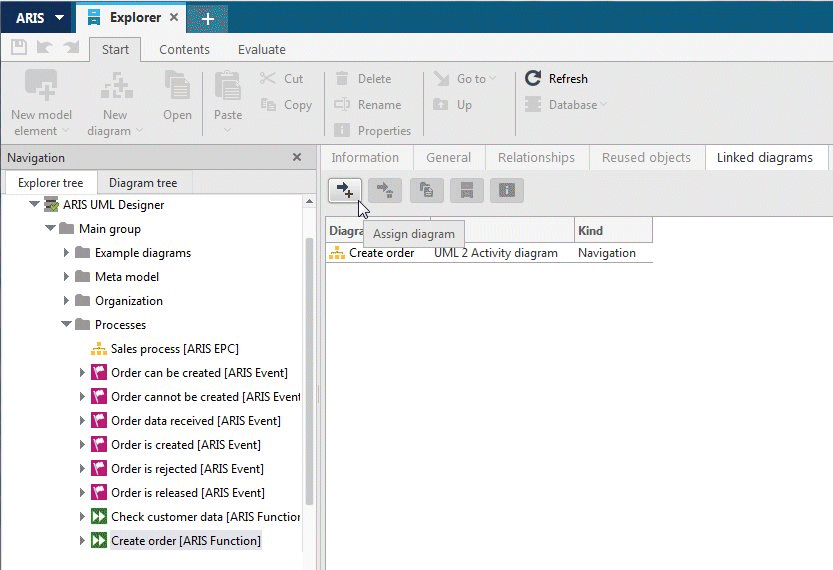
Task: Close the Navigation panel
Action: click(x=297, y=157)
